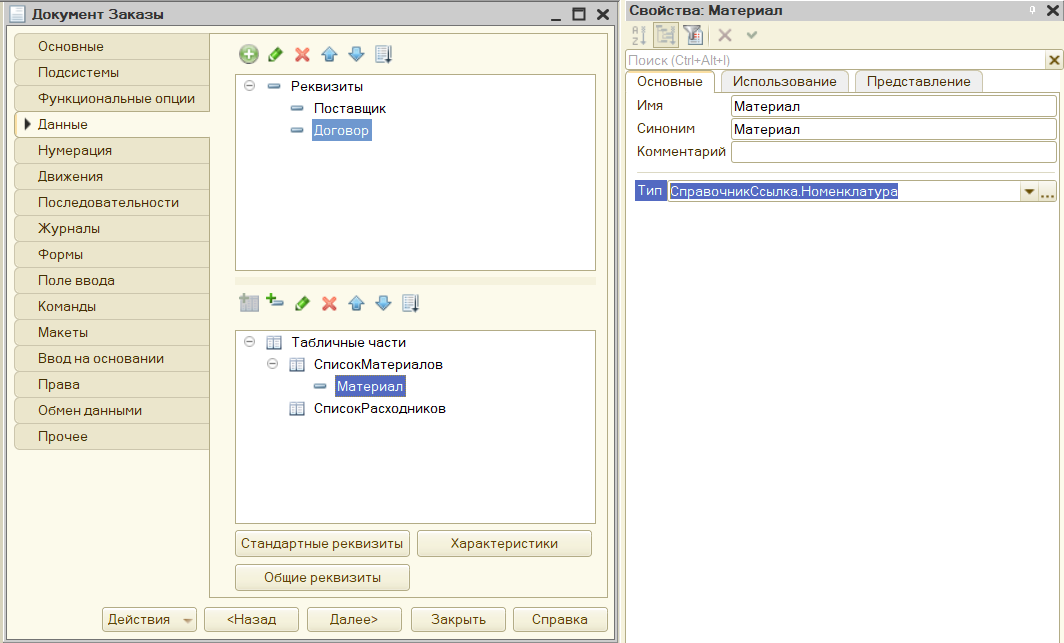Click list icon above Табличные части
1064x643 pixels.
[411, 303]
